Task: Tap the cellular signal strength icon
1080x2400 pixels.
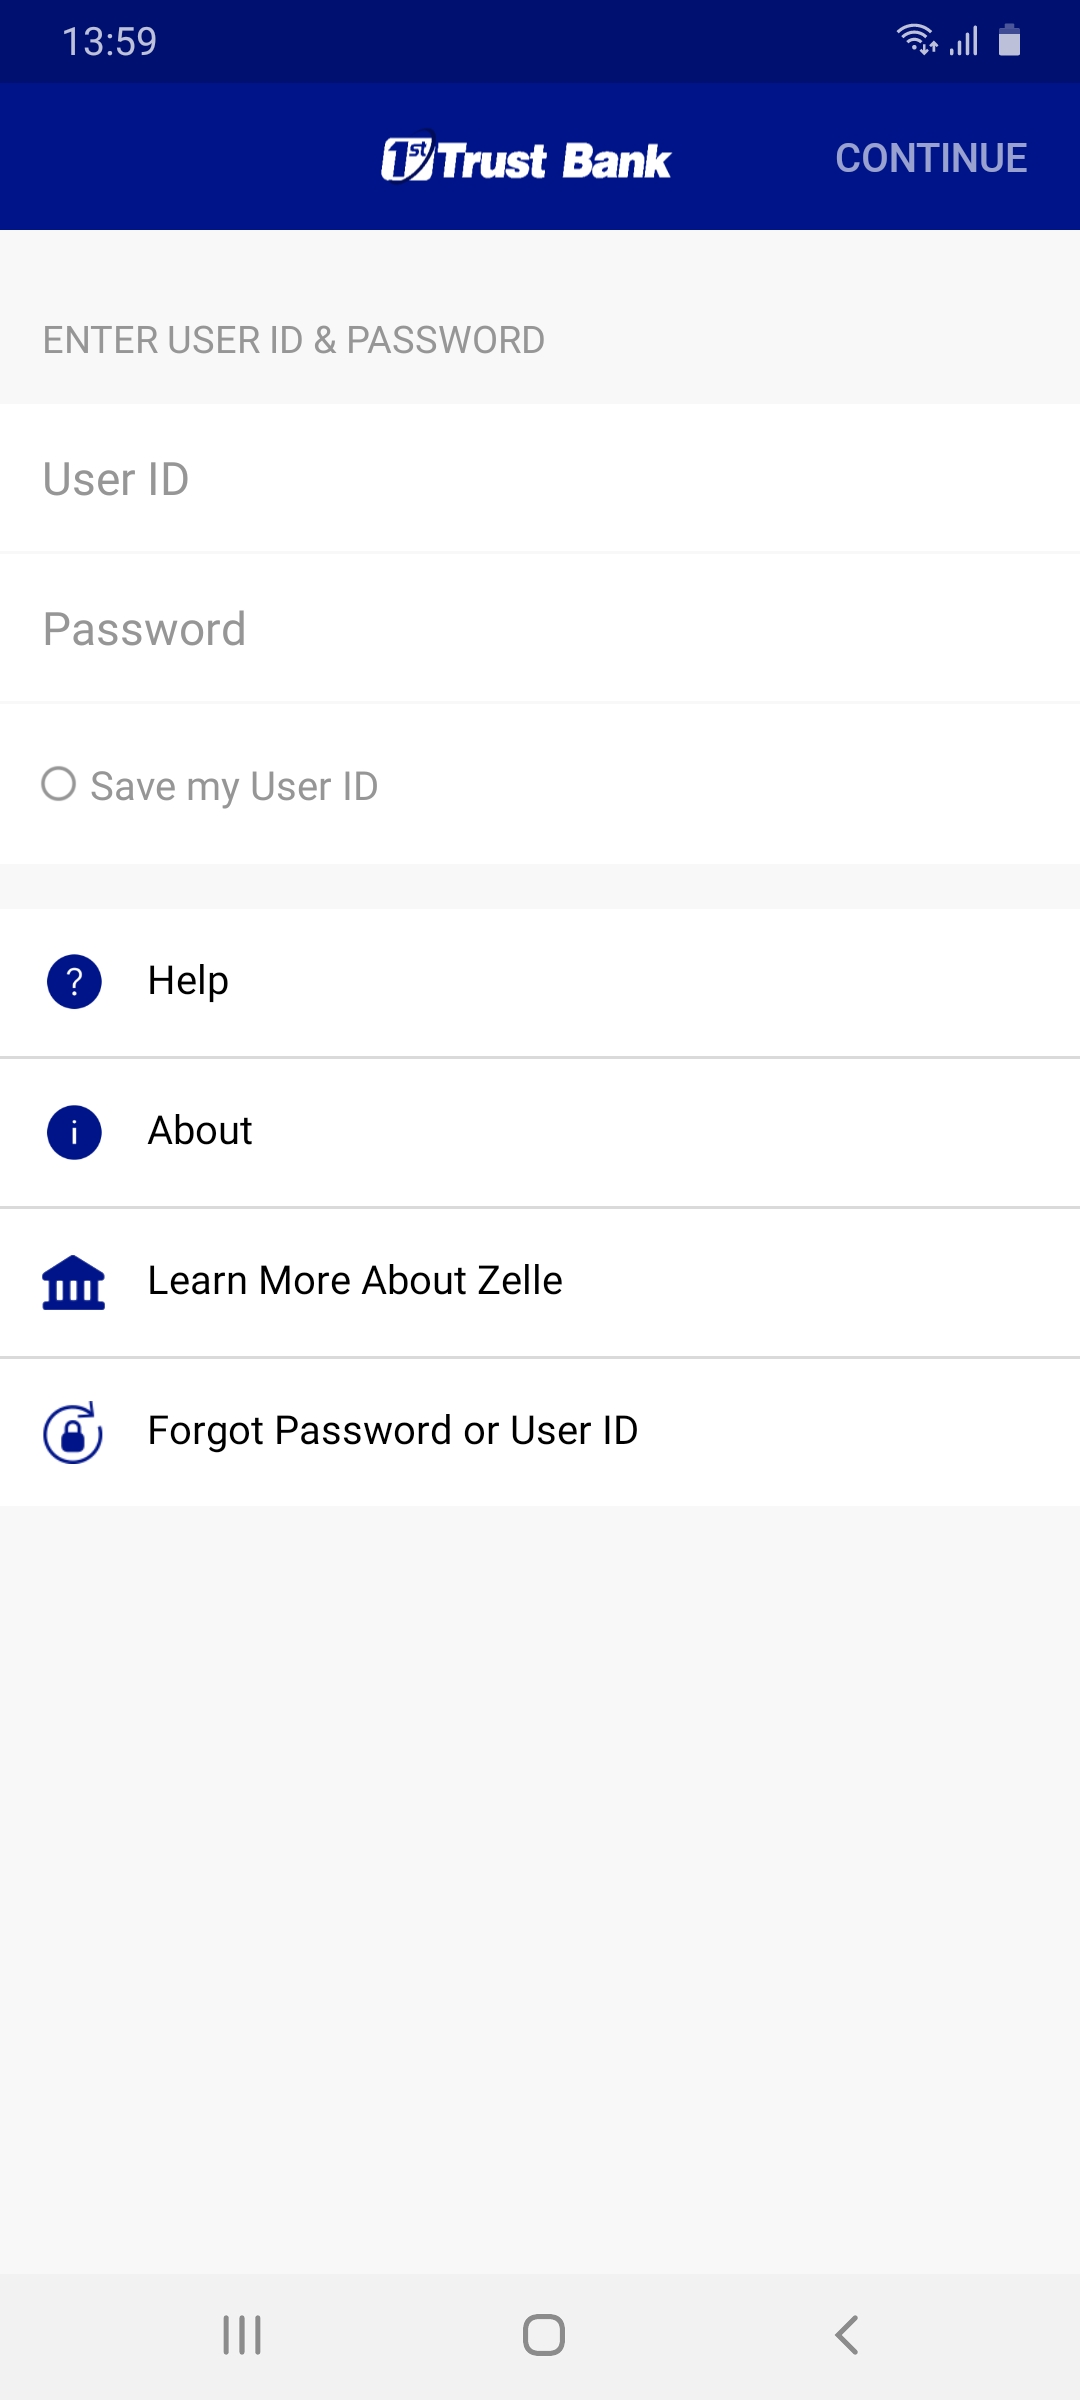Action: [x=964, y=41]
